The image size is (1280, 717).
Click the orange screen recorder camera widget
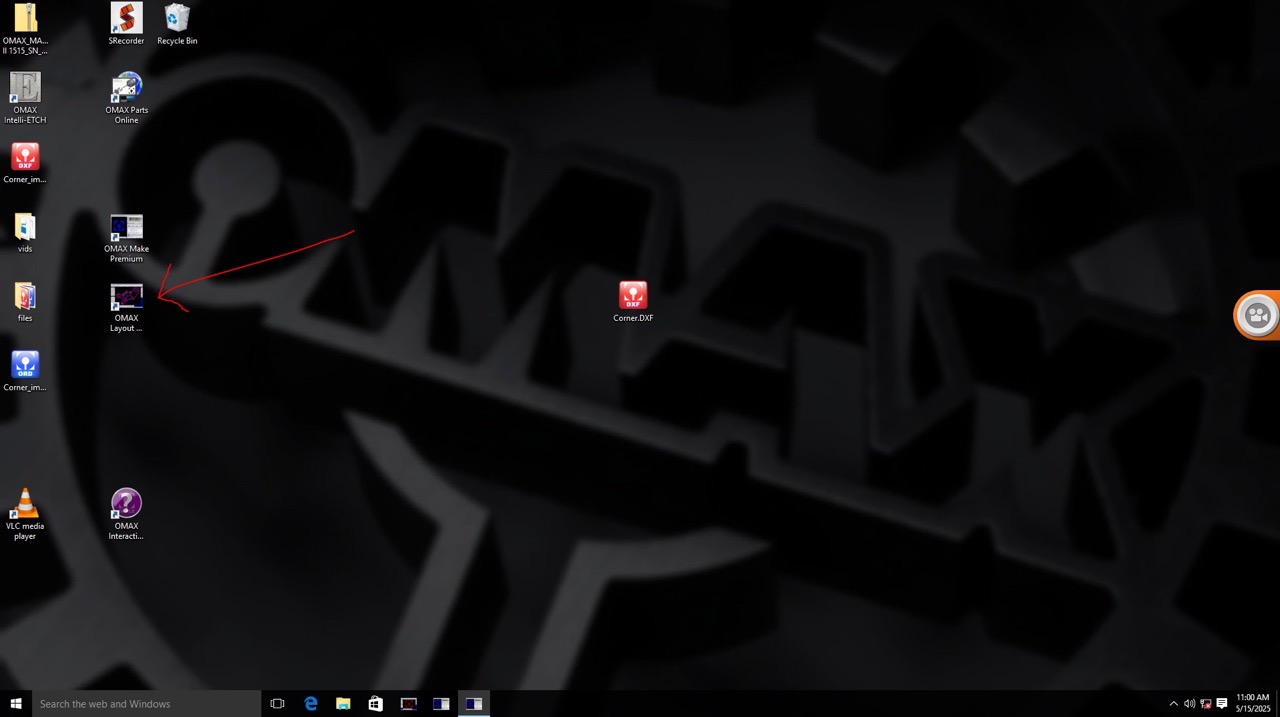1257,316
